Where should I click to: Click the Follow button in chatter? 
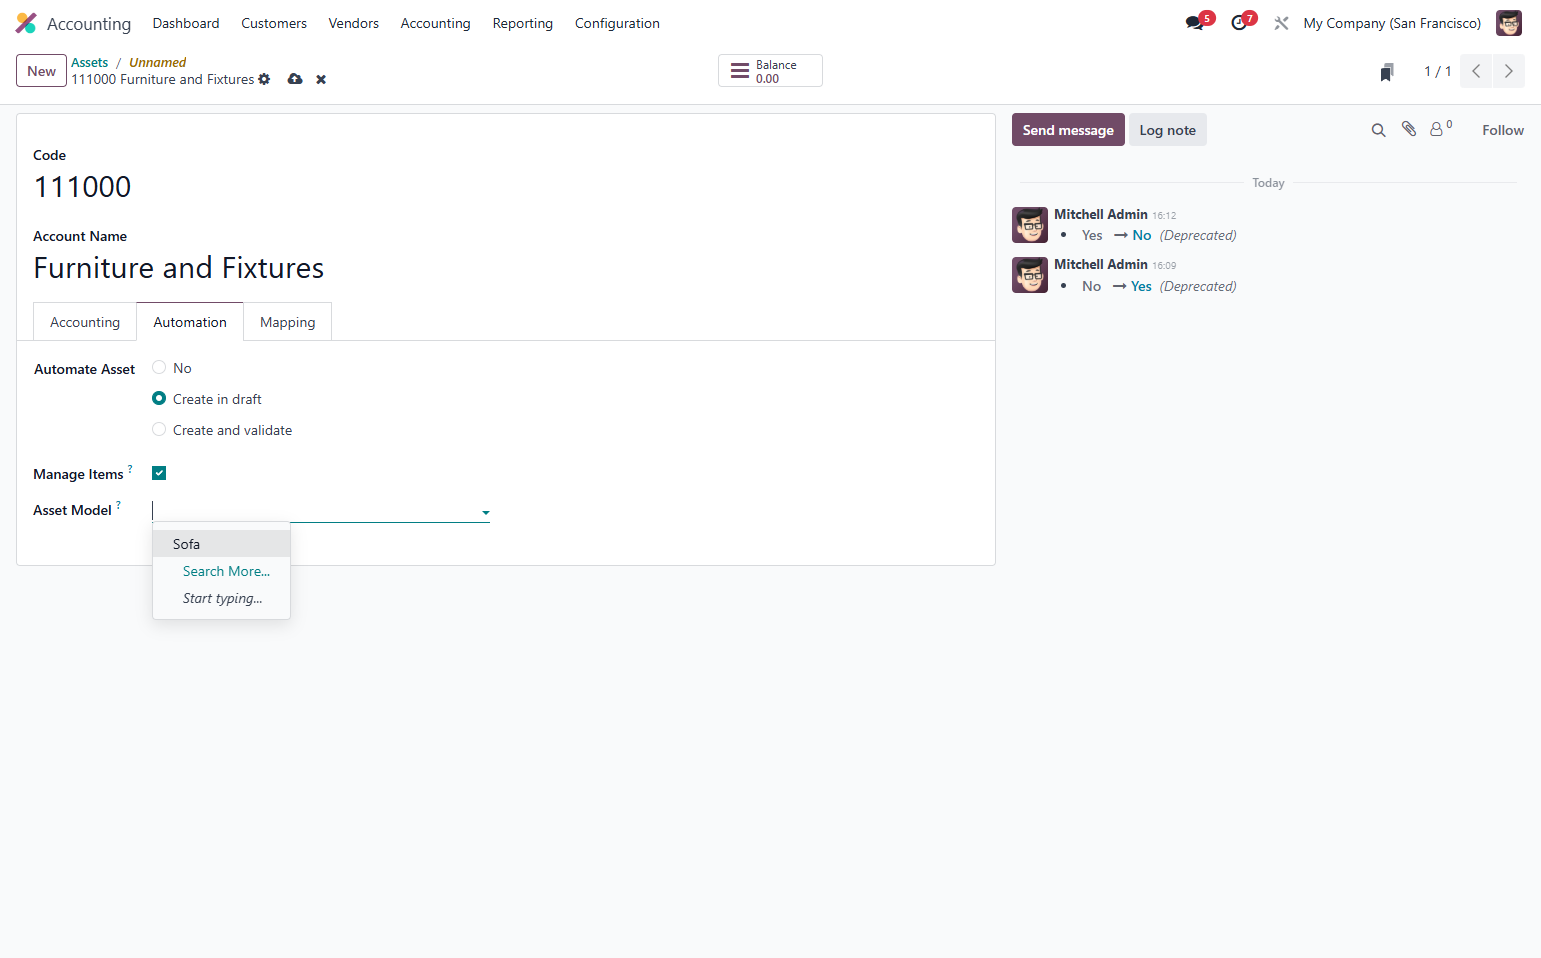1502,130
